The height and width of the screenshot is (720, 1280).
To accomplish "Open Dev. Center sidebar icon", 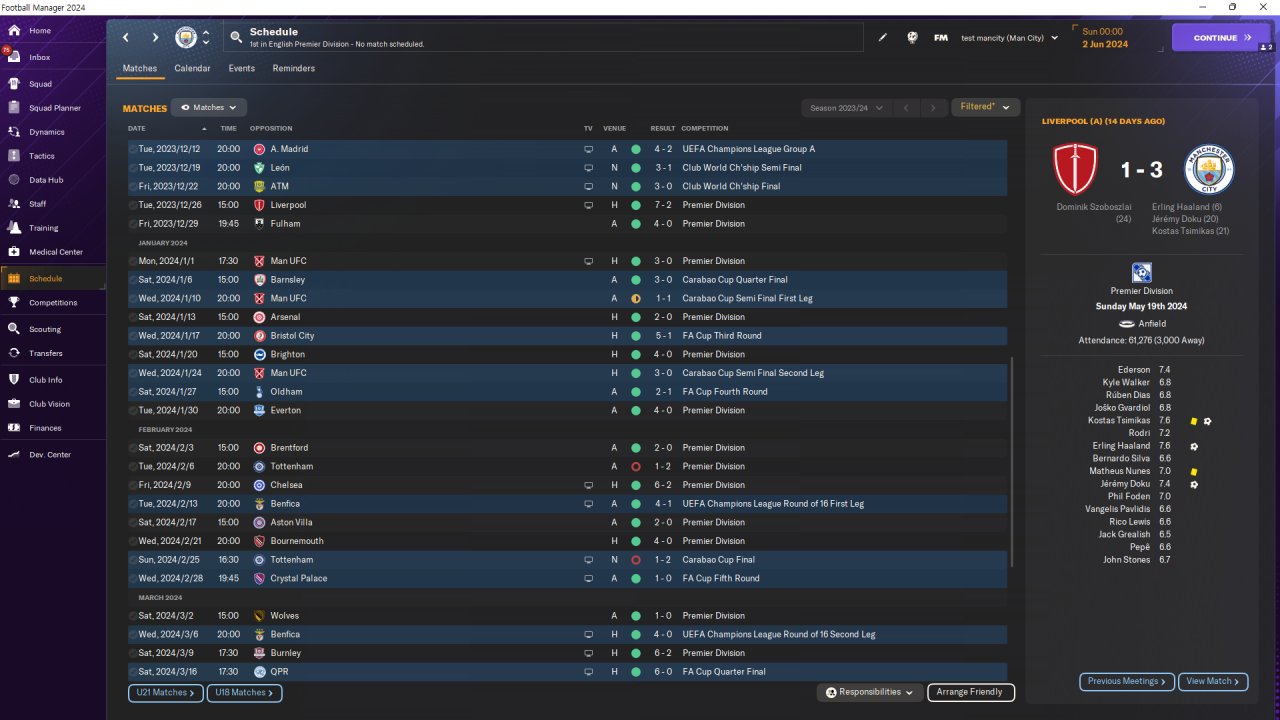I will click(x=14, y=454).
